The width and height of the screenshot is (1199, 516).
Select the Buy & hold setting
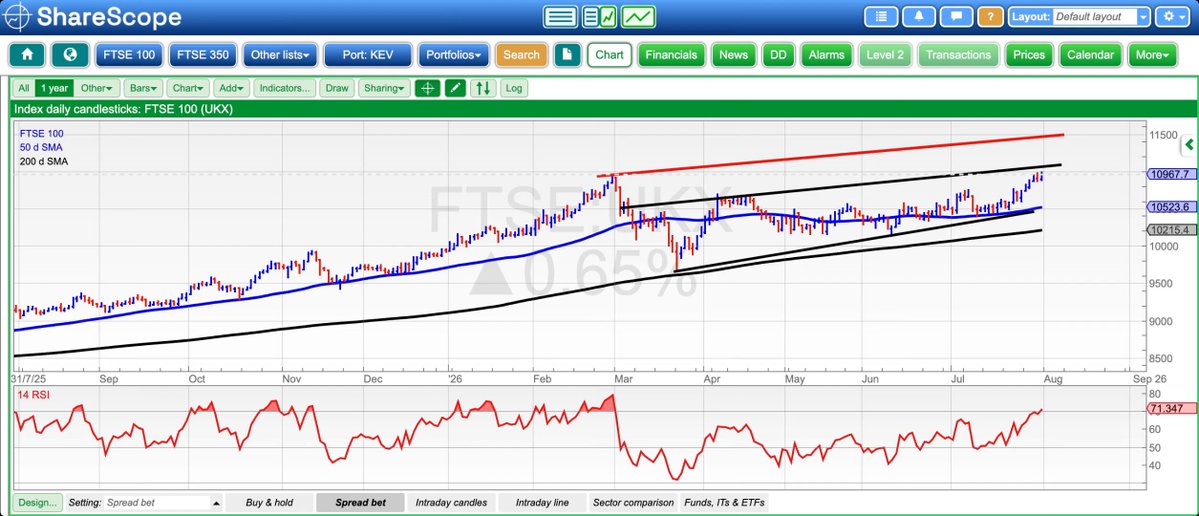point(269,502)
